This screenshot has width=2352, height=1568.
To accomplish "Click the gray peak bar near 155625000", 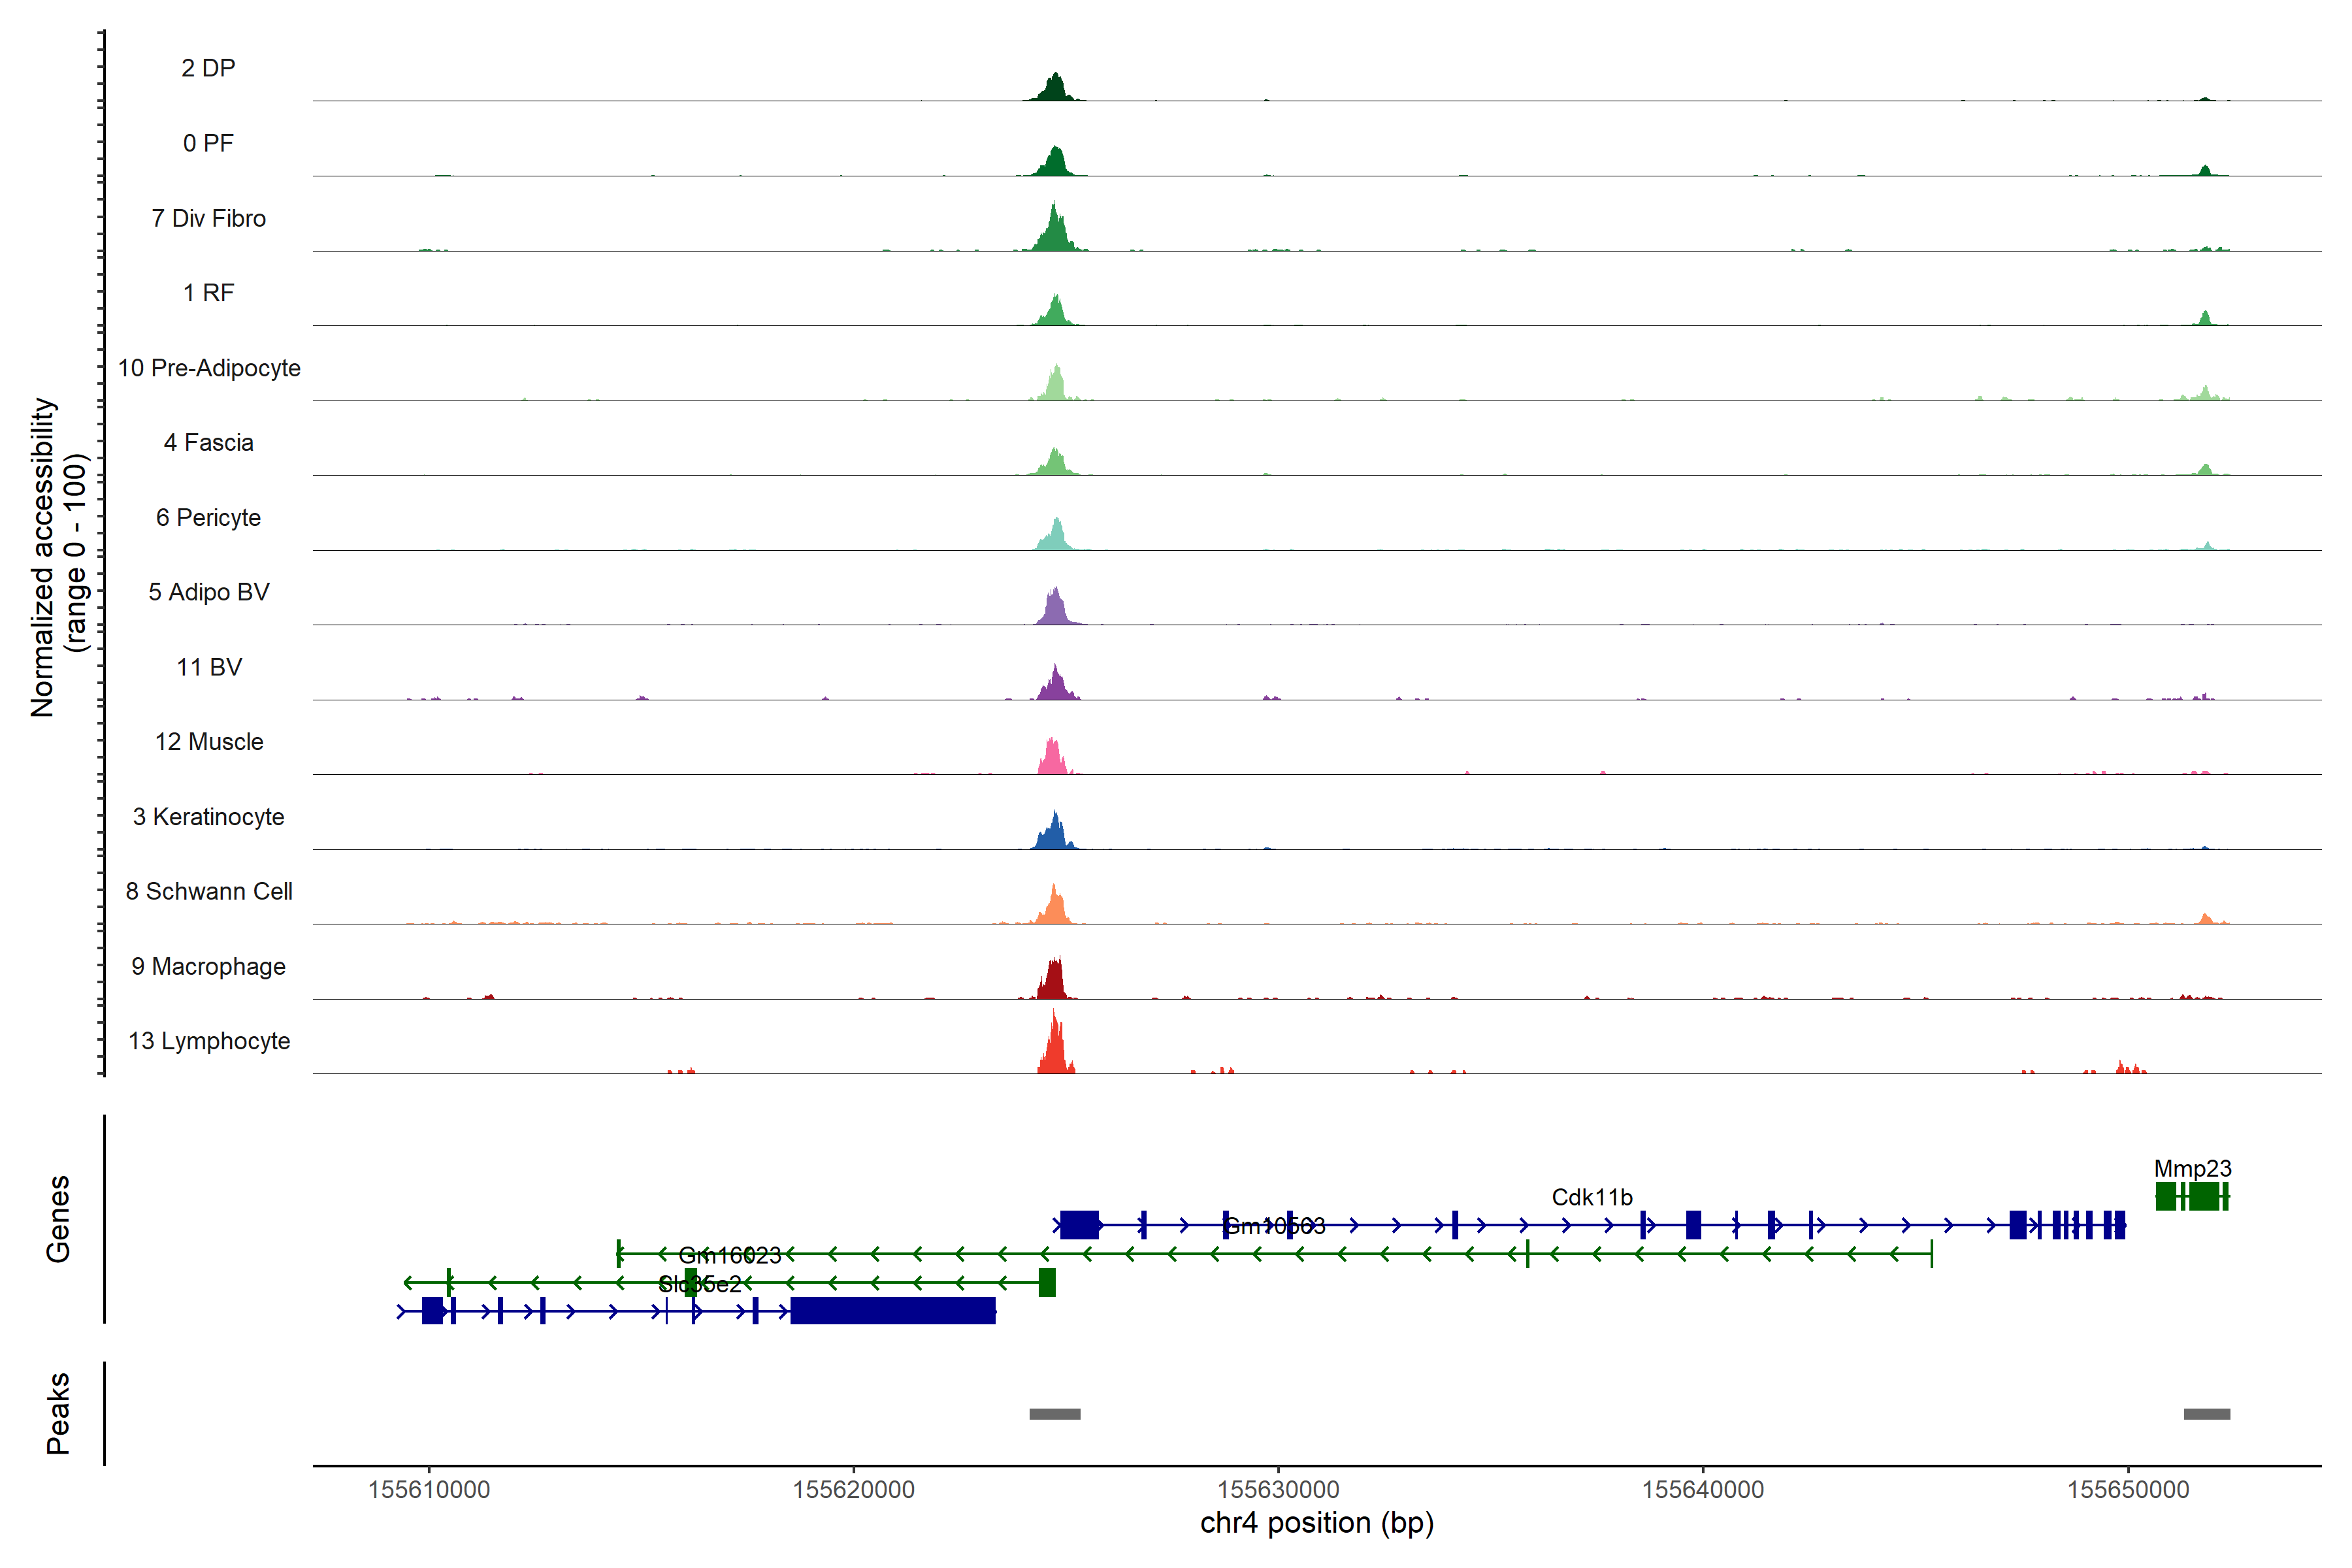I will [x=1054, y=1414].
